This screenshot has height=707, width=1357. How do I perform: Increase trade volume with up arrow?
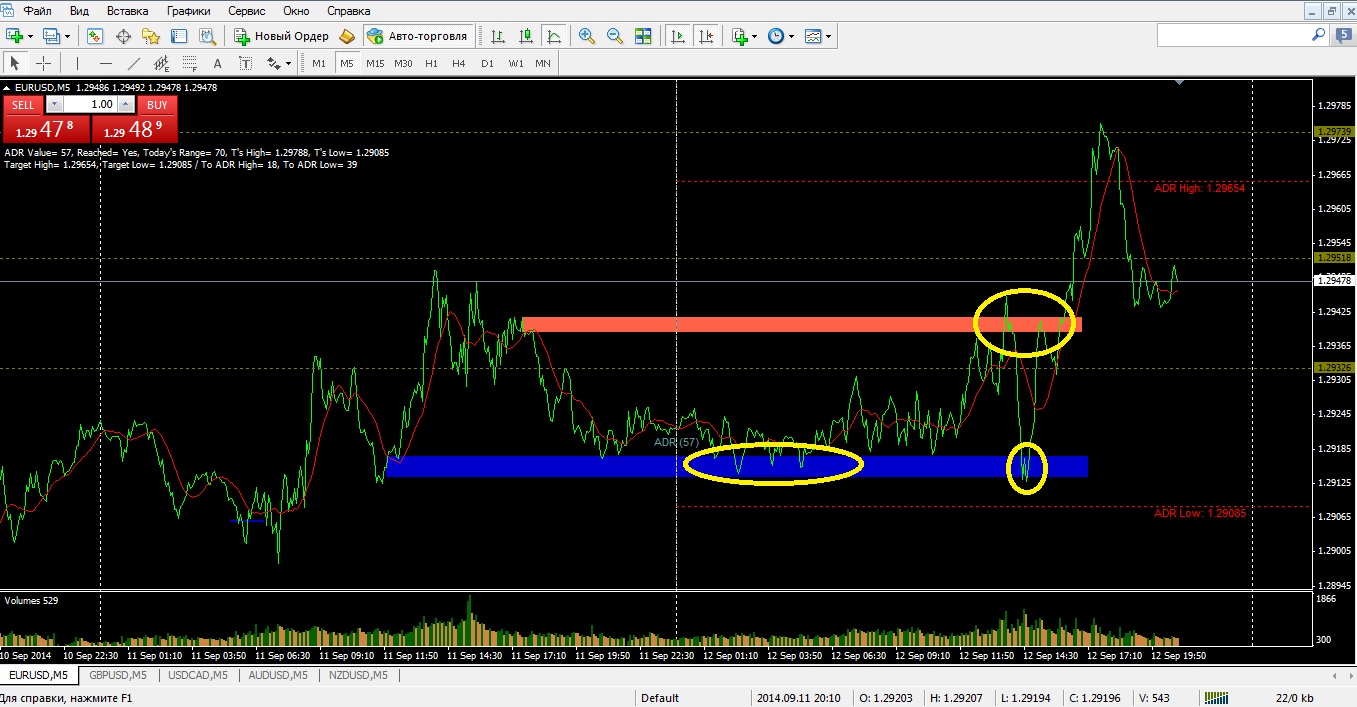125,104
